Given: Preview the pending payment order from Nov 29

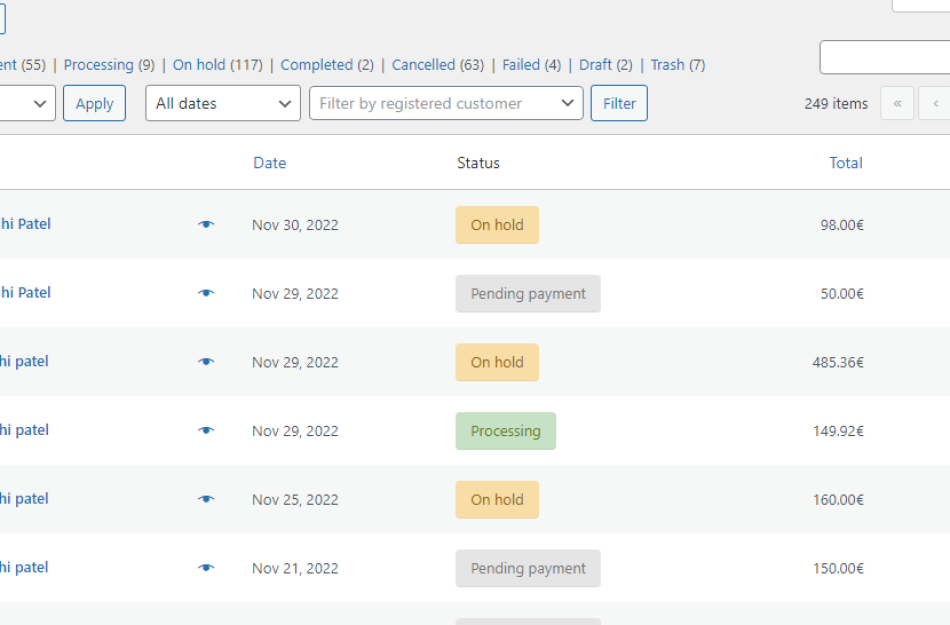Looking at the screenshot, I should pyautogui.click(x=205, y=293).
